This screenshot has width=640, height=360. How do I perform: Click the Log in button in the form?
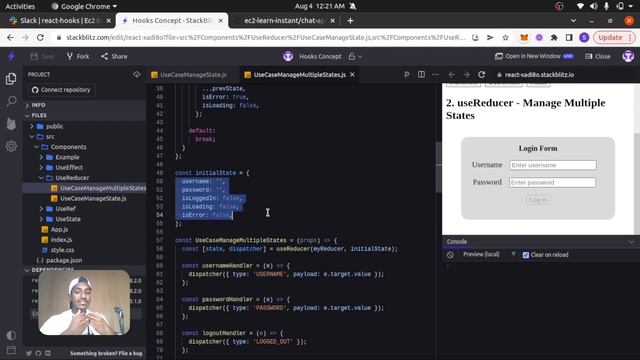tap(538, 200)
